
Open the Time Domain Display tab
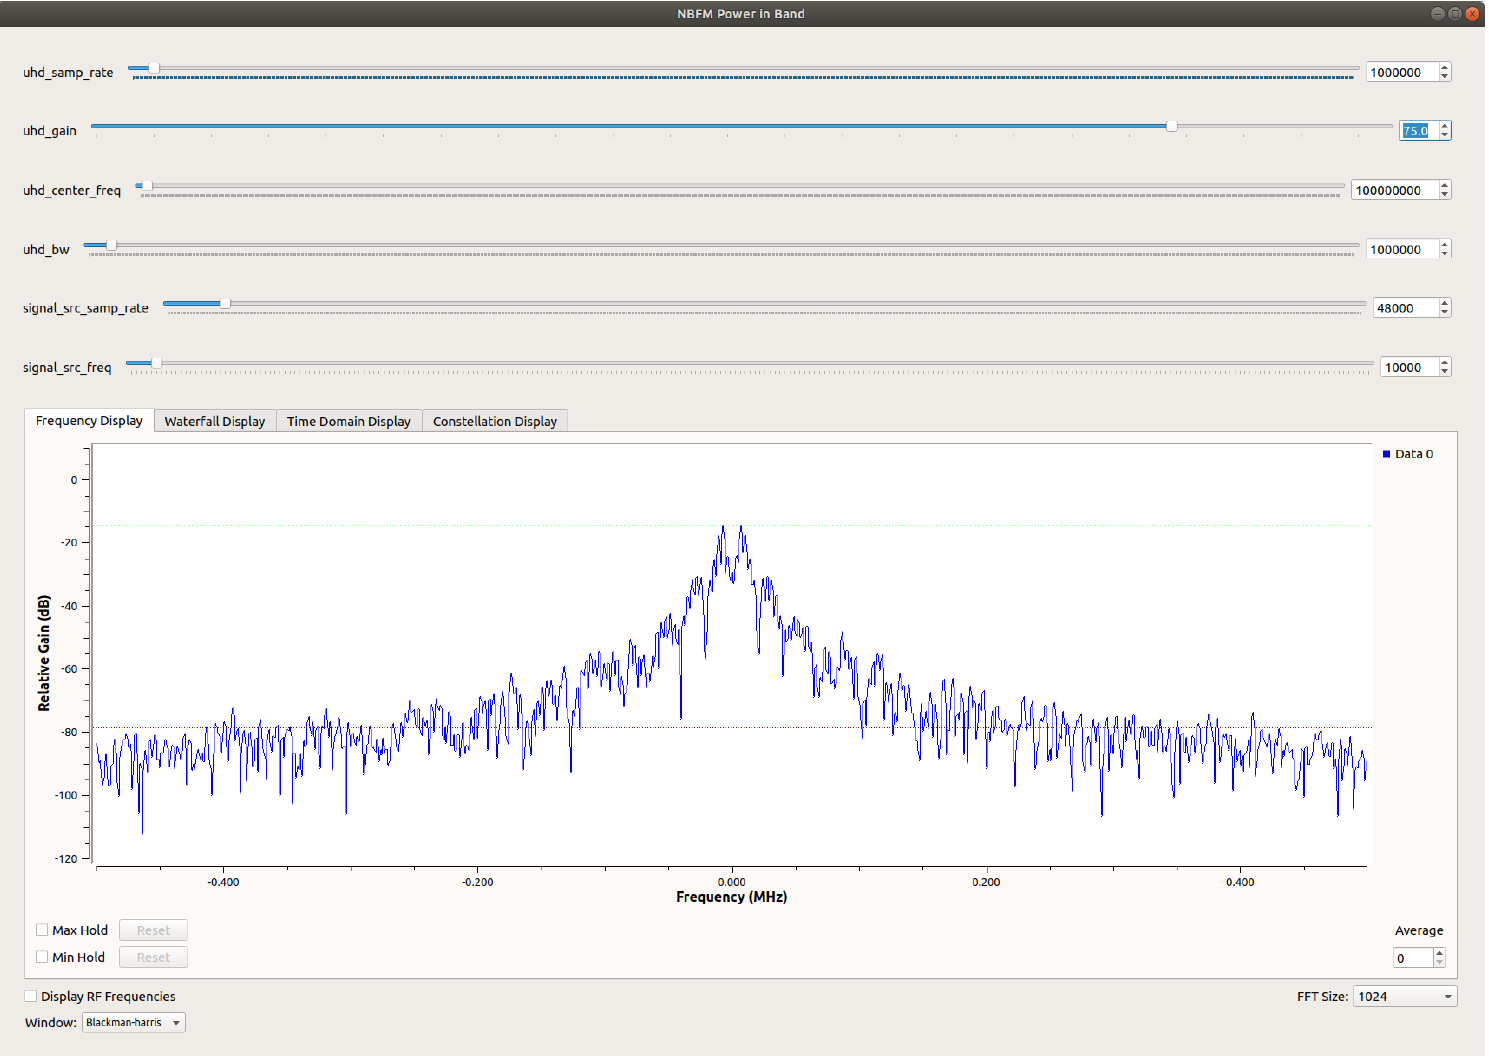(x=349, y=421)
